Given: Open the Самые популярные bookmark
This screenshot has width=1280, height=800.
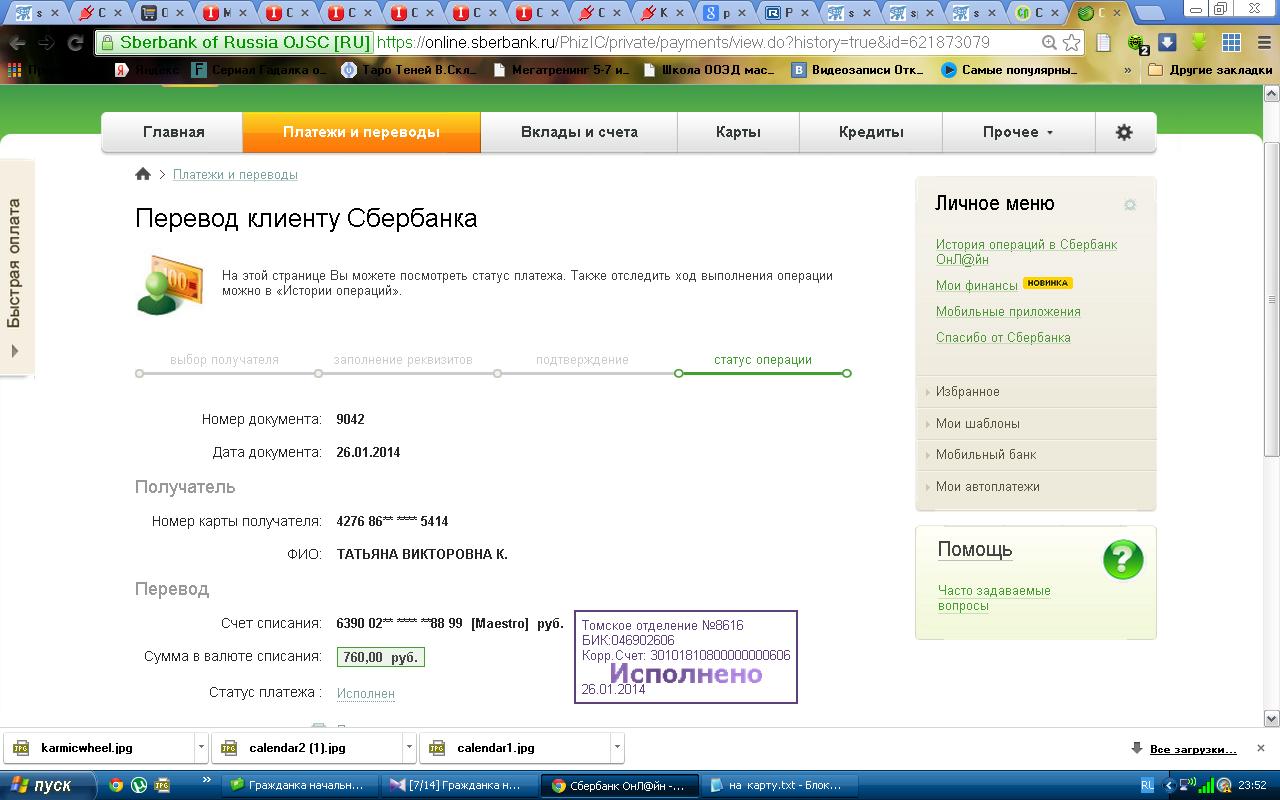Looking at the screenshot, I should click(1010, 70).
